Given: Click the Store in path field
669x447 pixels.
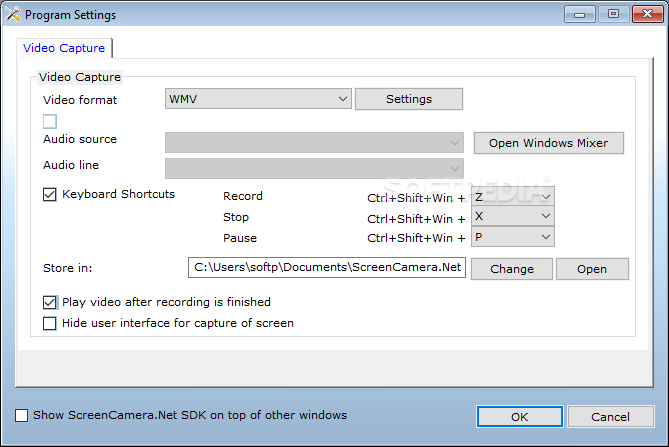Looking at the screenshot, I should (326, 268).
